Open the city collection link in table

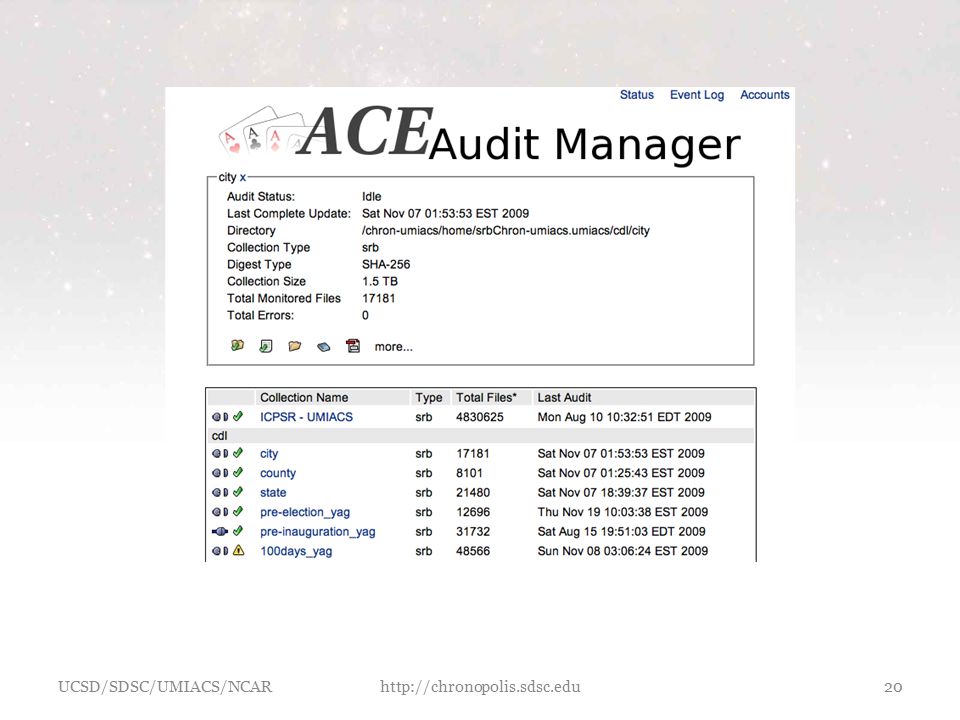tap(269, 454)
